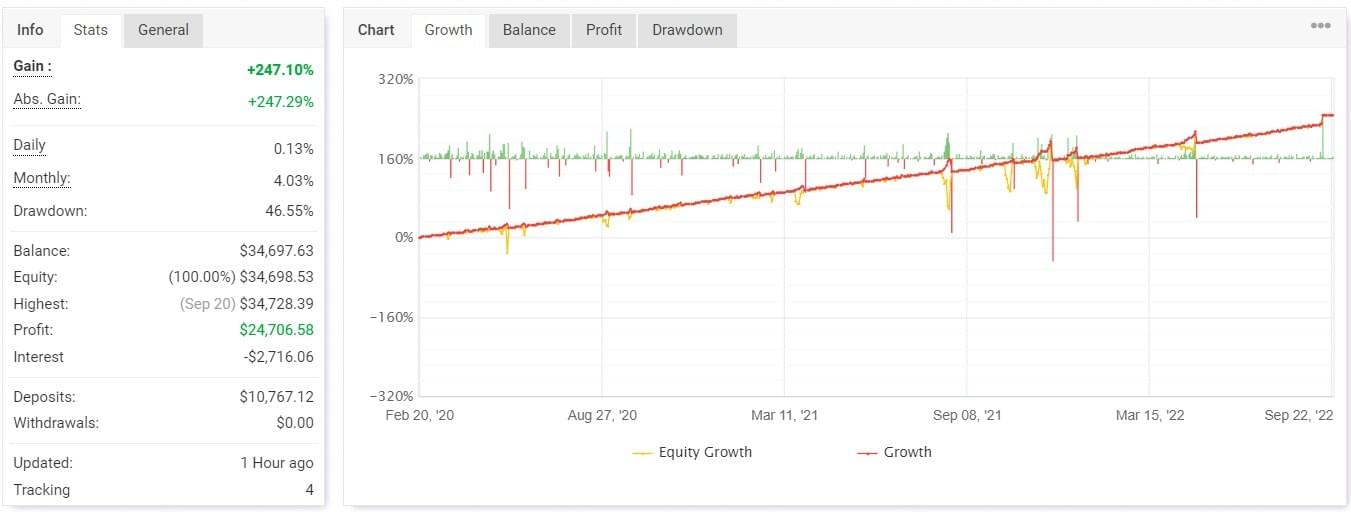Switch to the Balance chart tab
The height and width of the screenshot is (512, 1351).
pyautogui.click(x=529, y=30)
